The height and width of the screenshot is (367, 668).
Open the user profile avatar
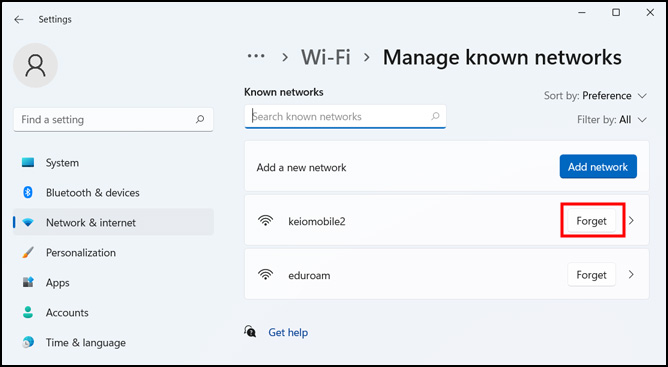point(35,65)
